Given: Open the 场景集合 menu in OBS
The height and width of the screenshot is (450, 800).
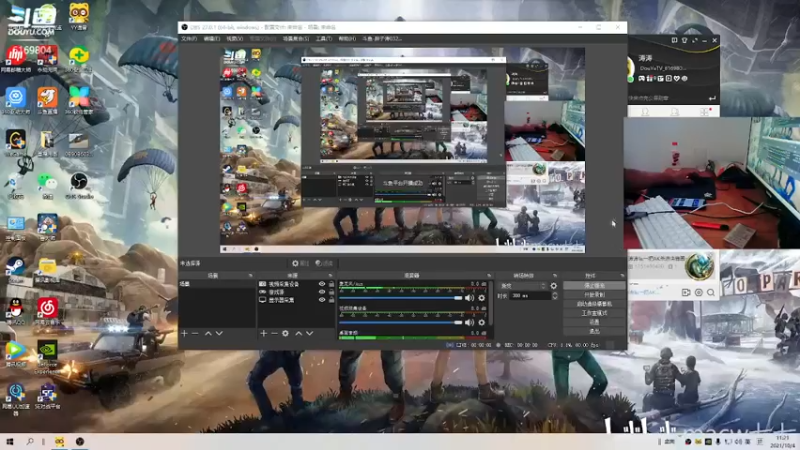Looking at the screenshot, I should [295, 39].
